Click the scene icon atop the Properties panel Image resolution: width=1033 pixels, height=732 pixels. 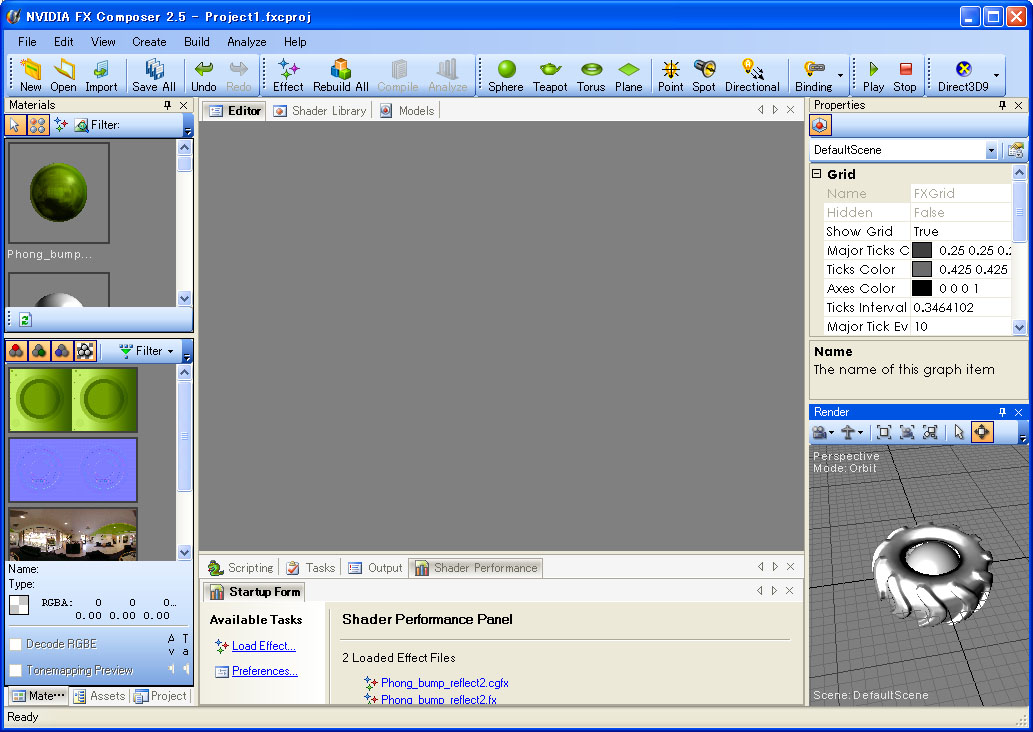click(820, 125)
